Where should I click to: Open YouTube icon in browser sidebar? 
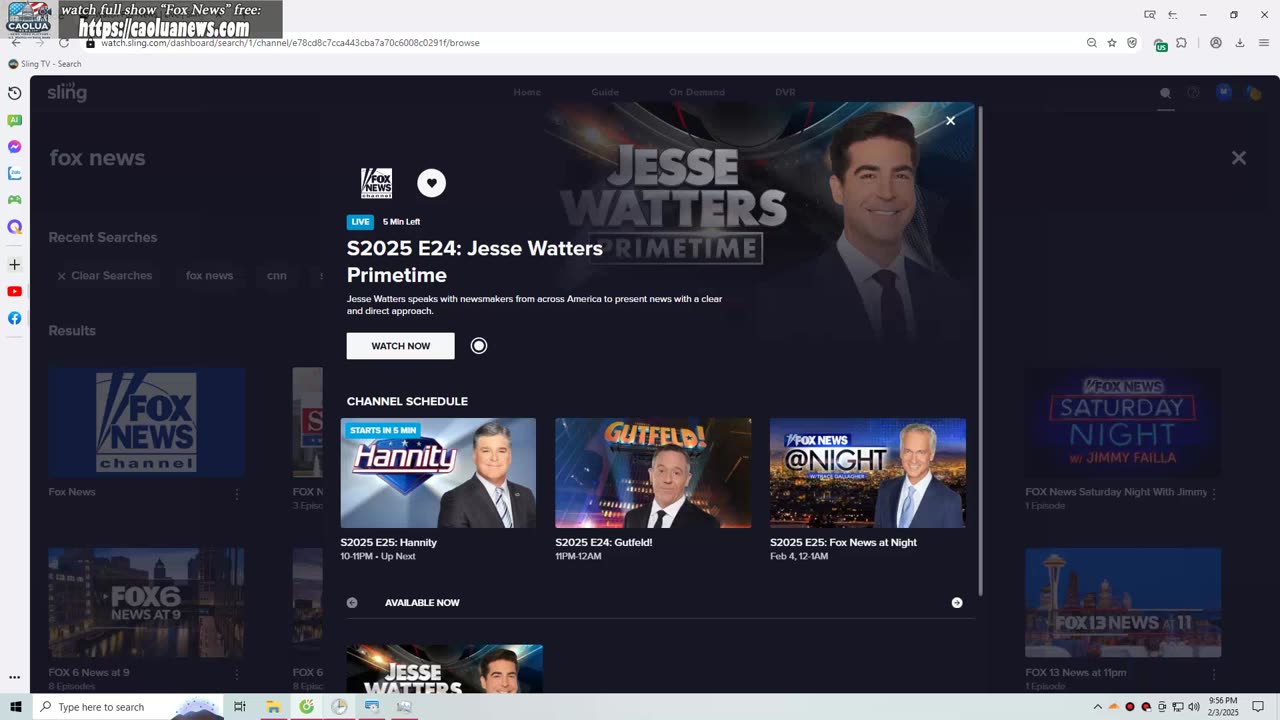coord(14,292)
